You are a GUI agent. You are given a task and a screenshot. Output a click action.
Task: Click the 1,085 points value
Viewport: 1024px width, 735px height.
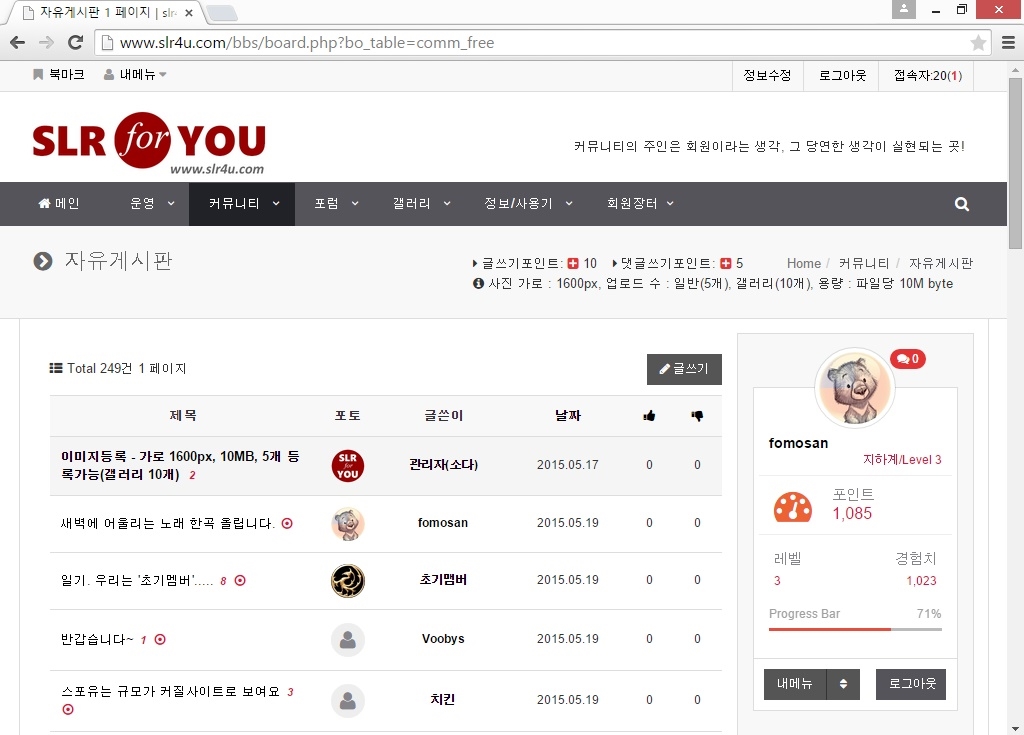click(852, 514)
